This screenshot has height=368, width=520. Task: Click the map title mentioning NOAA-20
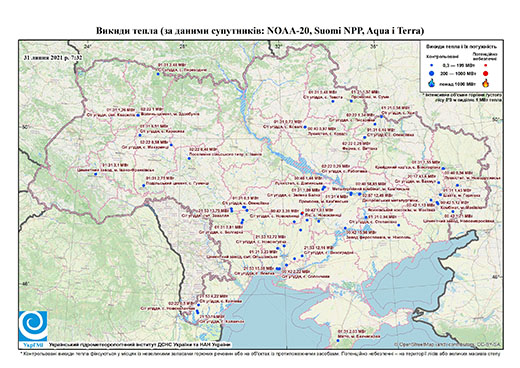[260, 31]
